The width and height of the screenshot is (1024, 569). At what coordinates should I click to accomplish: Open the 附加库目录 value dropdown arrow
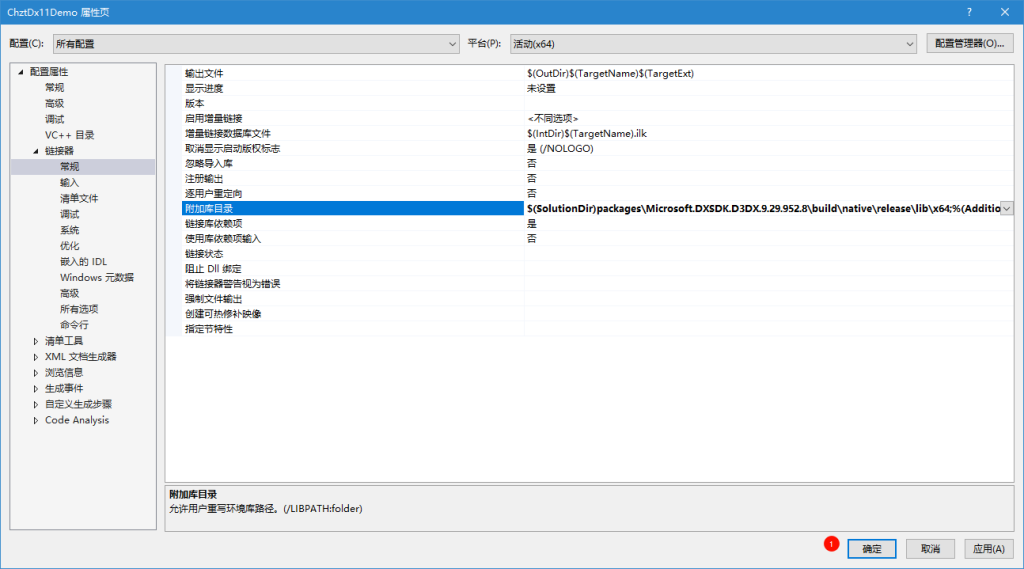click(1006, 208)
